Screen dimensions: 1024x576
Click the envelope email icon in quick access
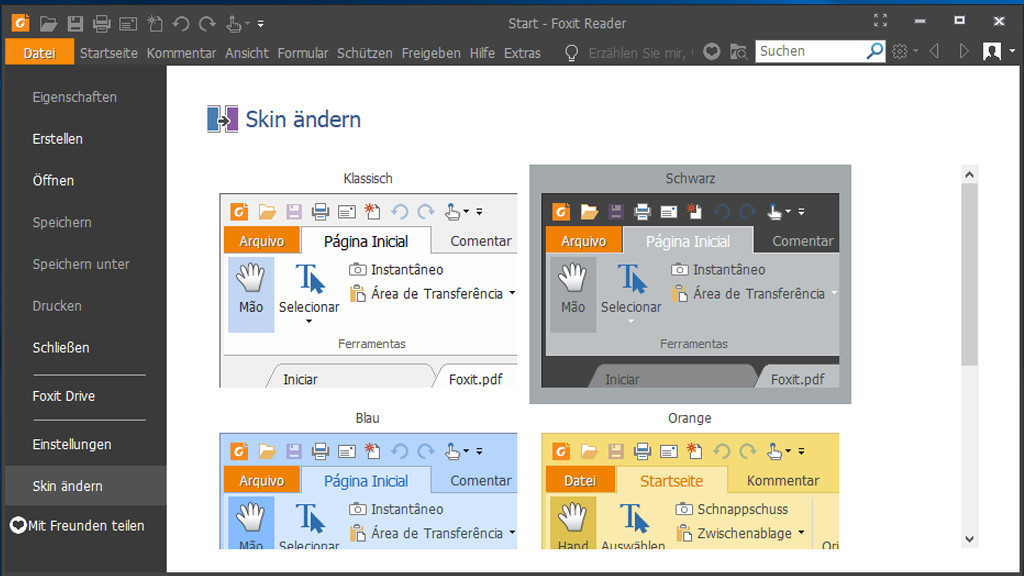[x=128, y=24]
